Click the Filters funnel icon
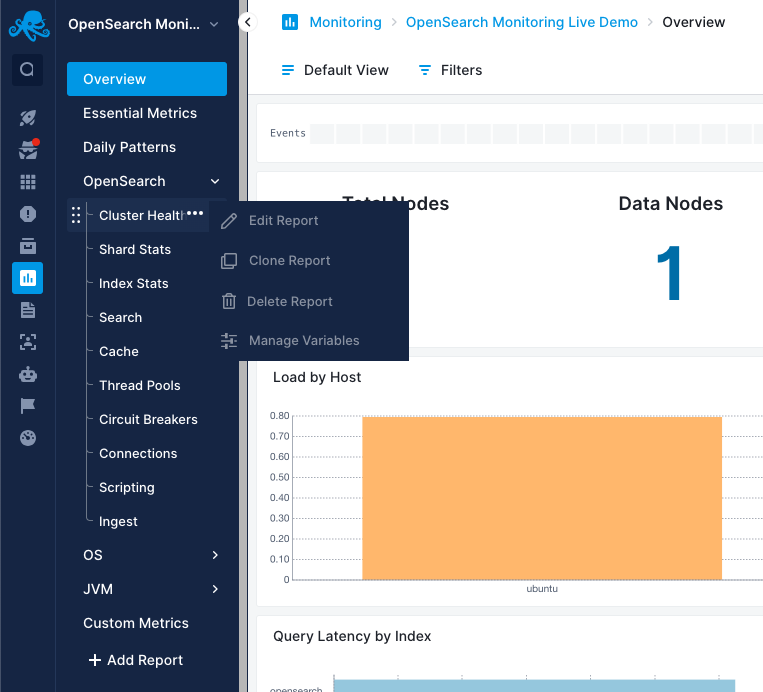The width and height of the screenshot is (763, 692). (425, 70)
